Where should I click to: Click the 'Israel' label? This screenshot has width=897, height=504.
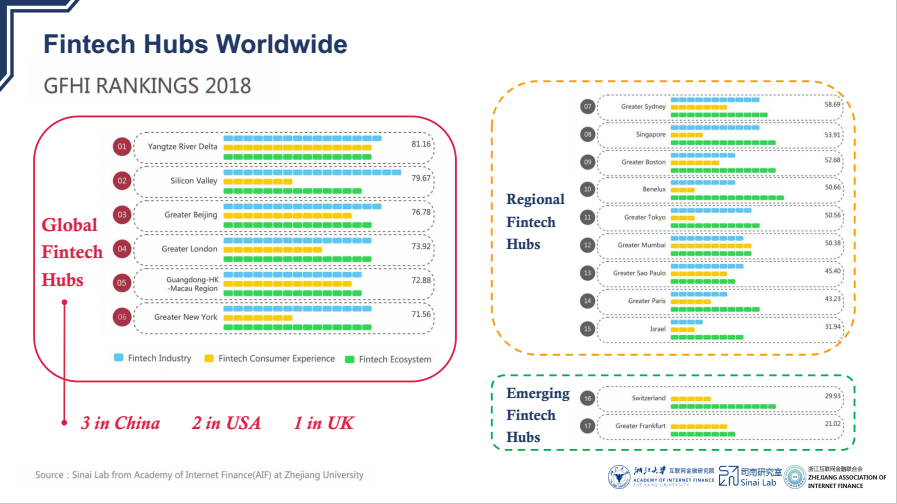coord(658,329)
